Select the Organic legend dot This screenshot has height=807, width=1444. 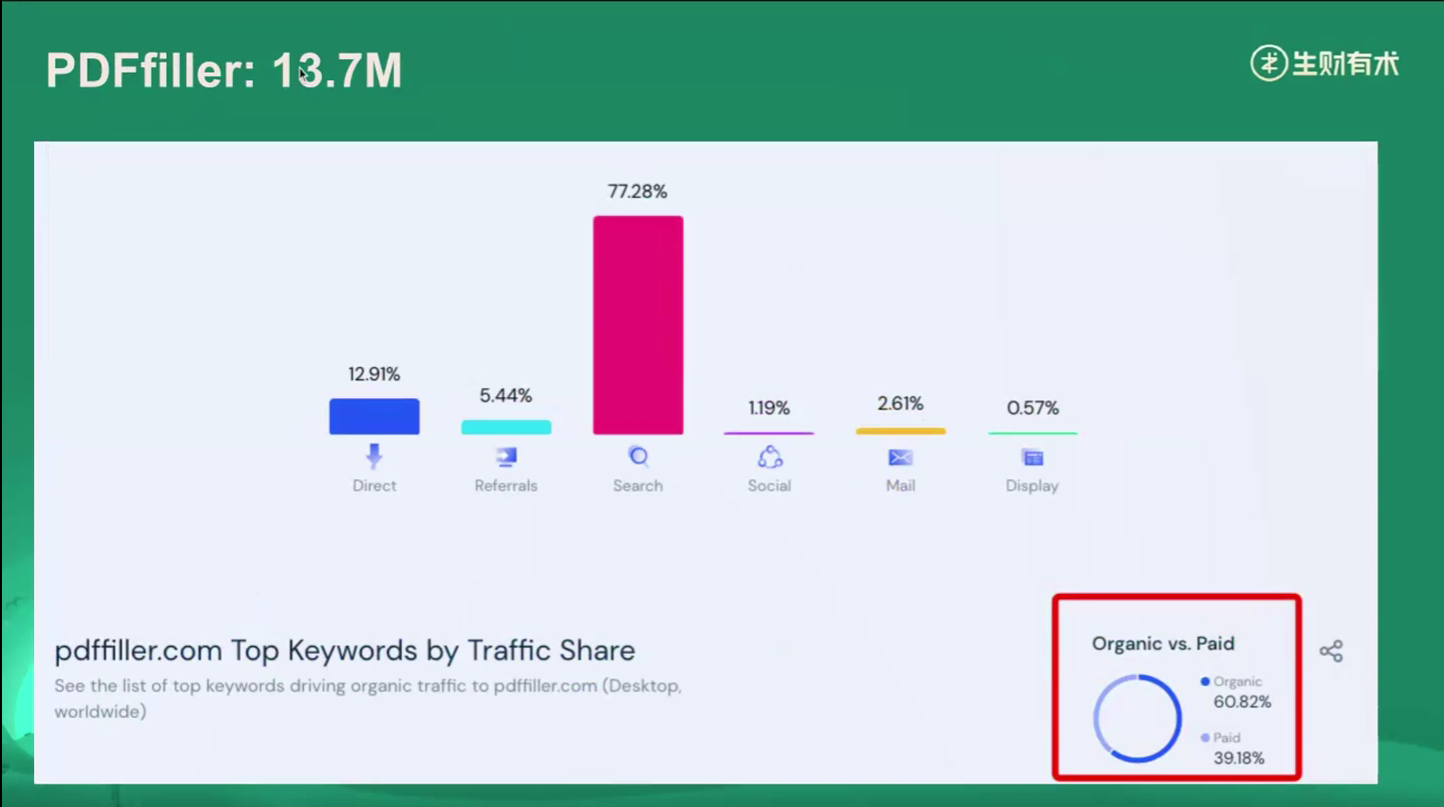click(x=1205, y=682)
